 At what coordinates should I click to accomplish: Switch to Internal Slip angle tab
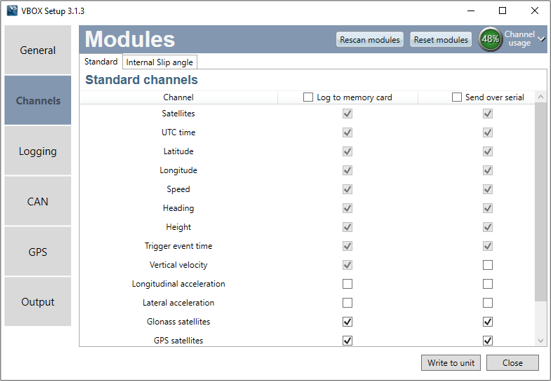point(160,62)
